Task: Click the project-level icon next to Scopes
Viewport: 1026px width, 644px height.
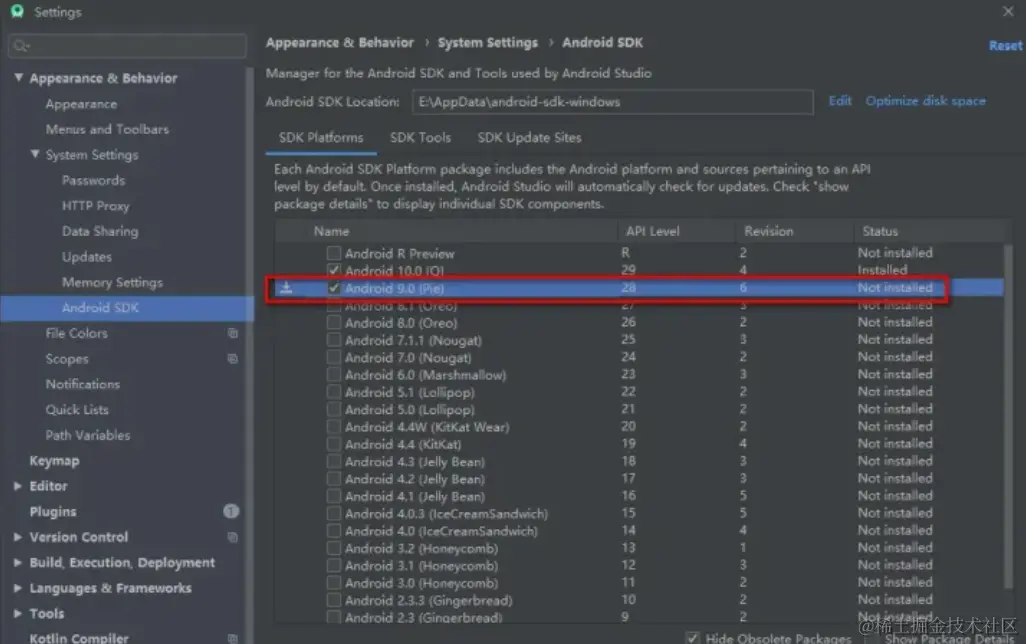Action: 232,359
